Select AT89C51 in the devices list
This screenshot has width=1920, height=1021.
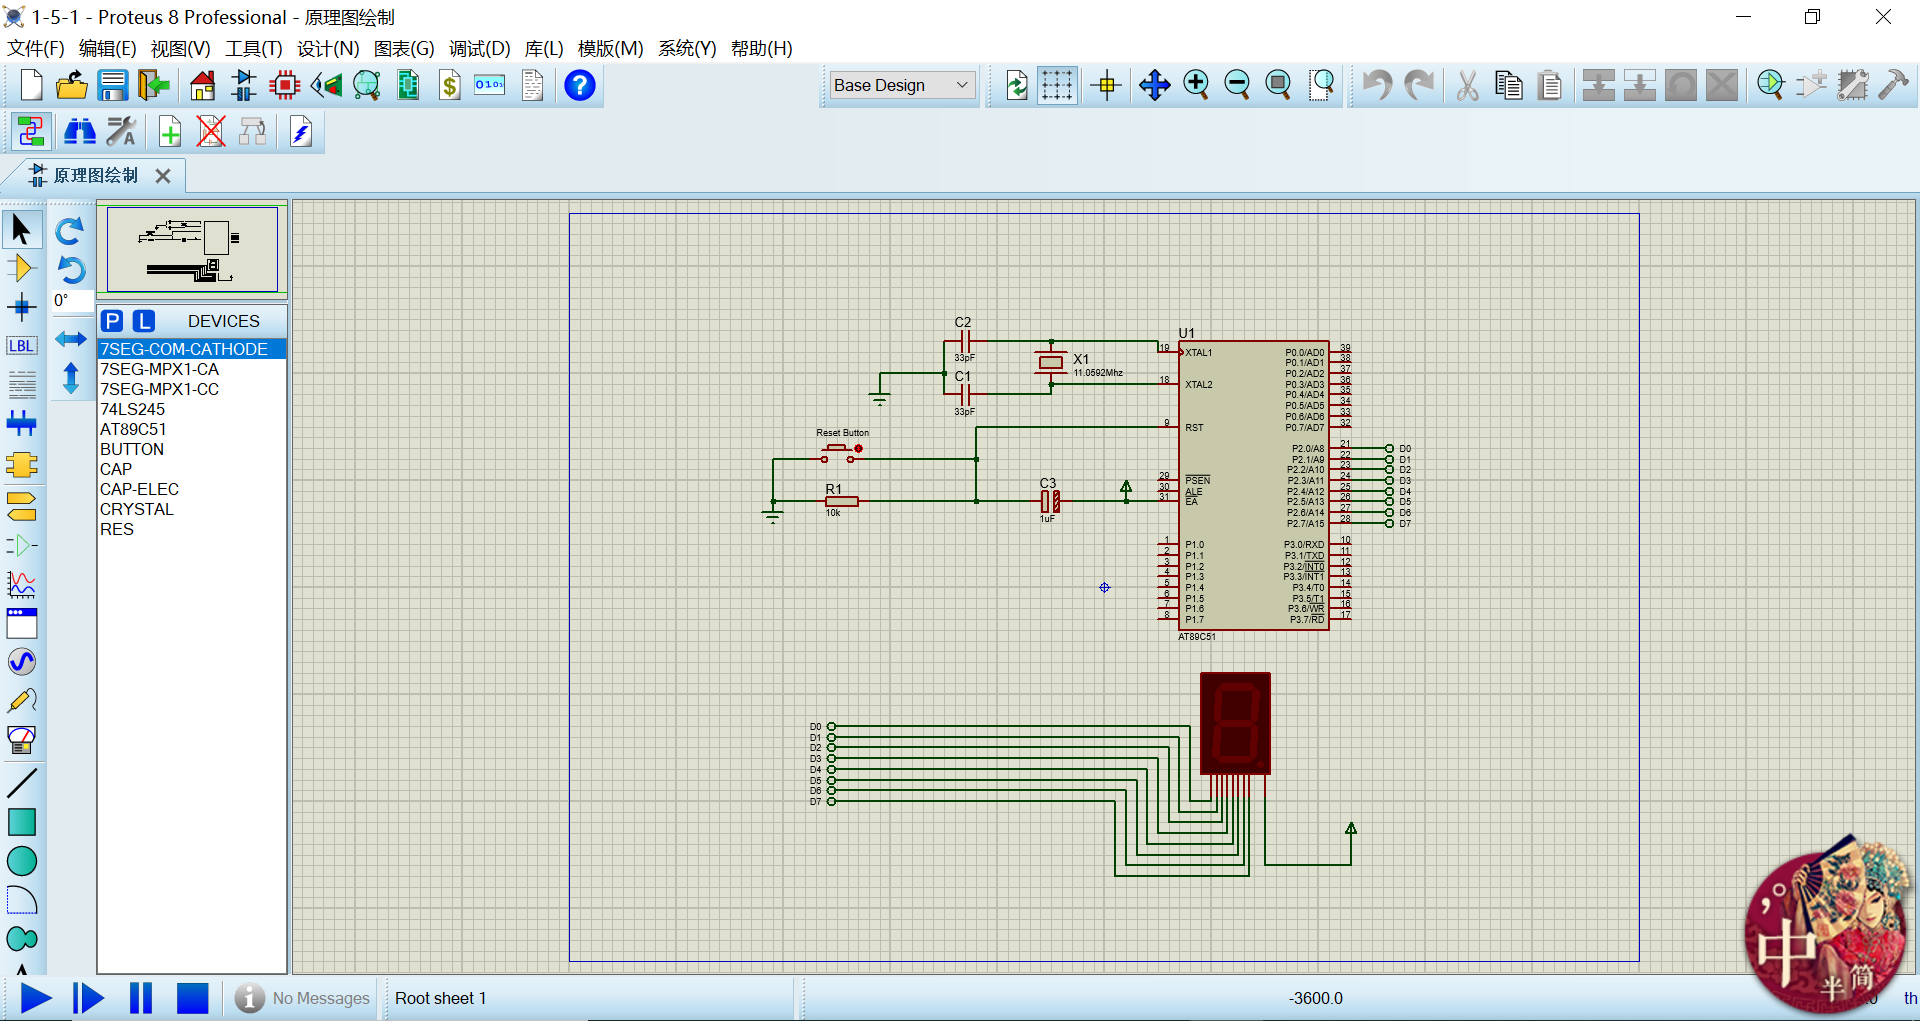coord(133,429)
